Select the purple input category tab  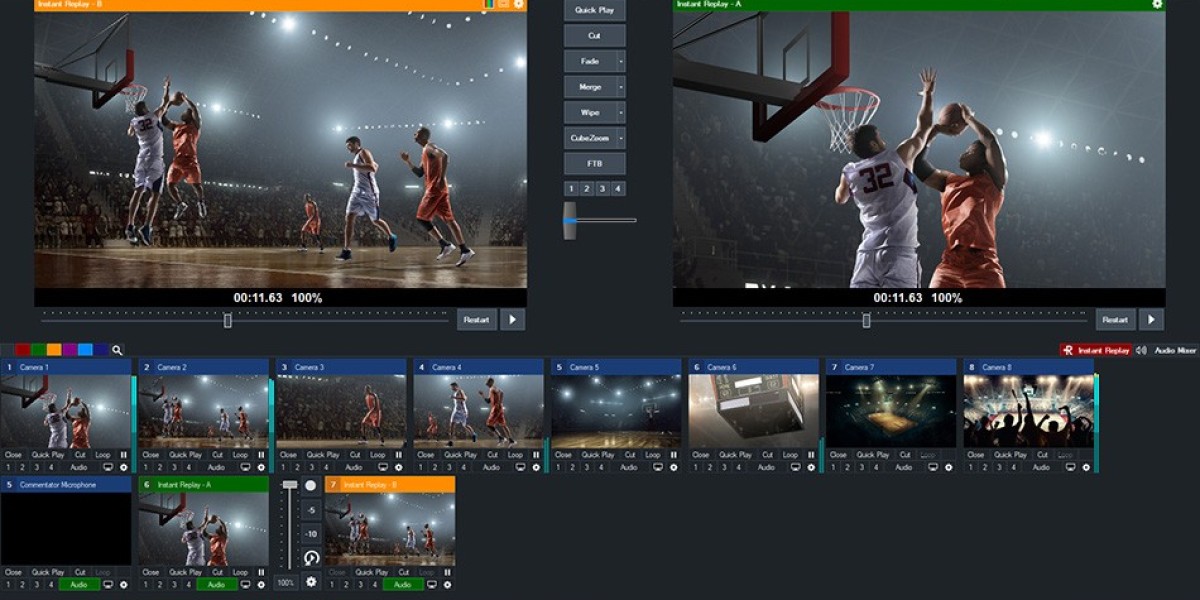[x=70, y=350]
